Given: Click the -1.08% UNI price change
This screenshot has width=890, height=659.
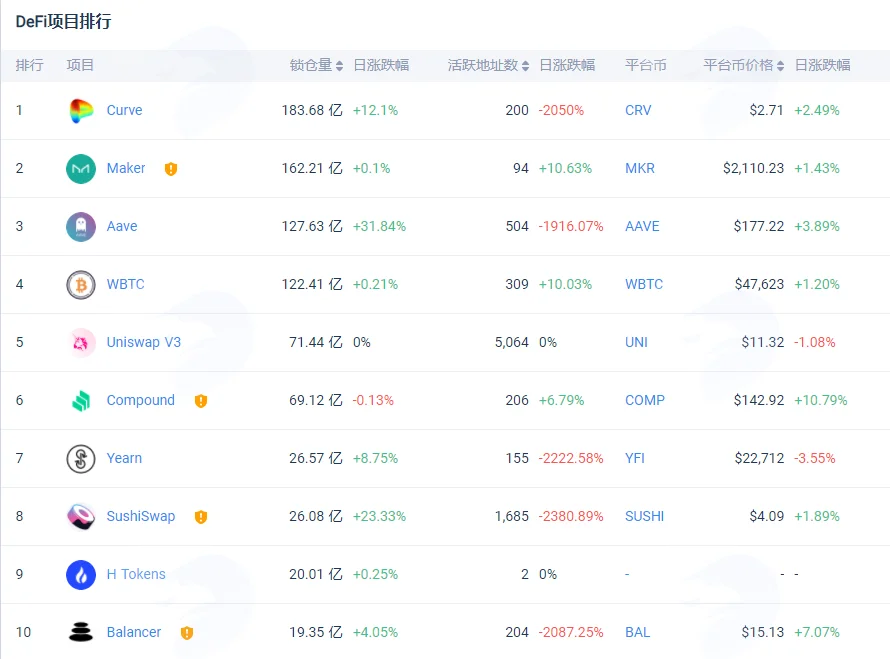Looking at the screenshot, I should pos(815,342).
